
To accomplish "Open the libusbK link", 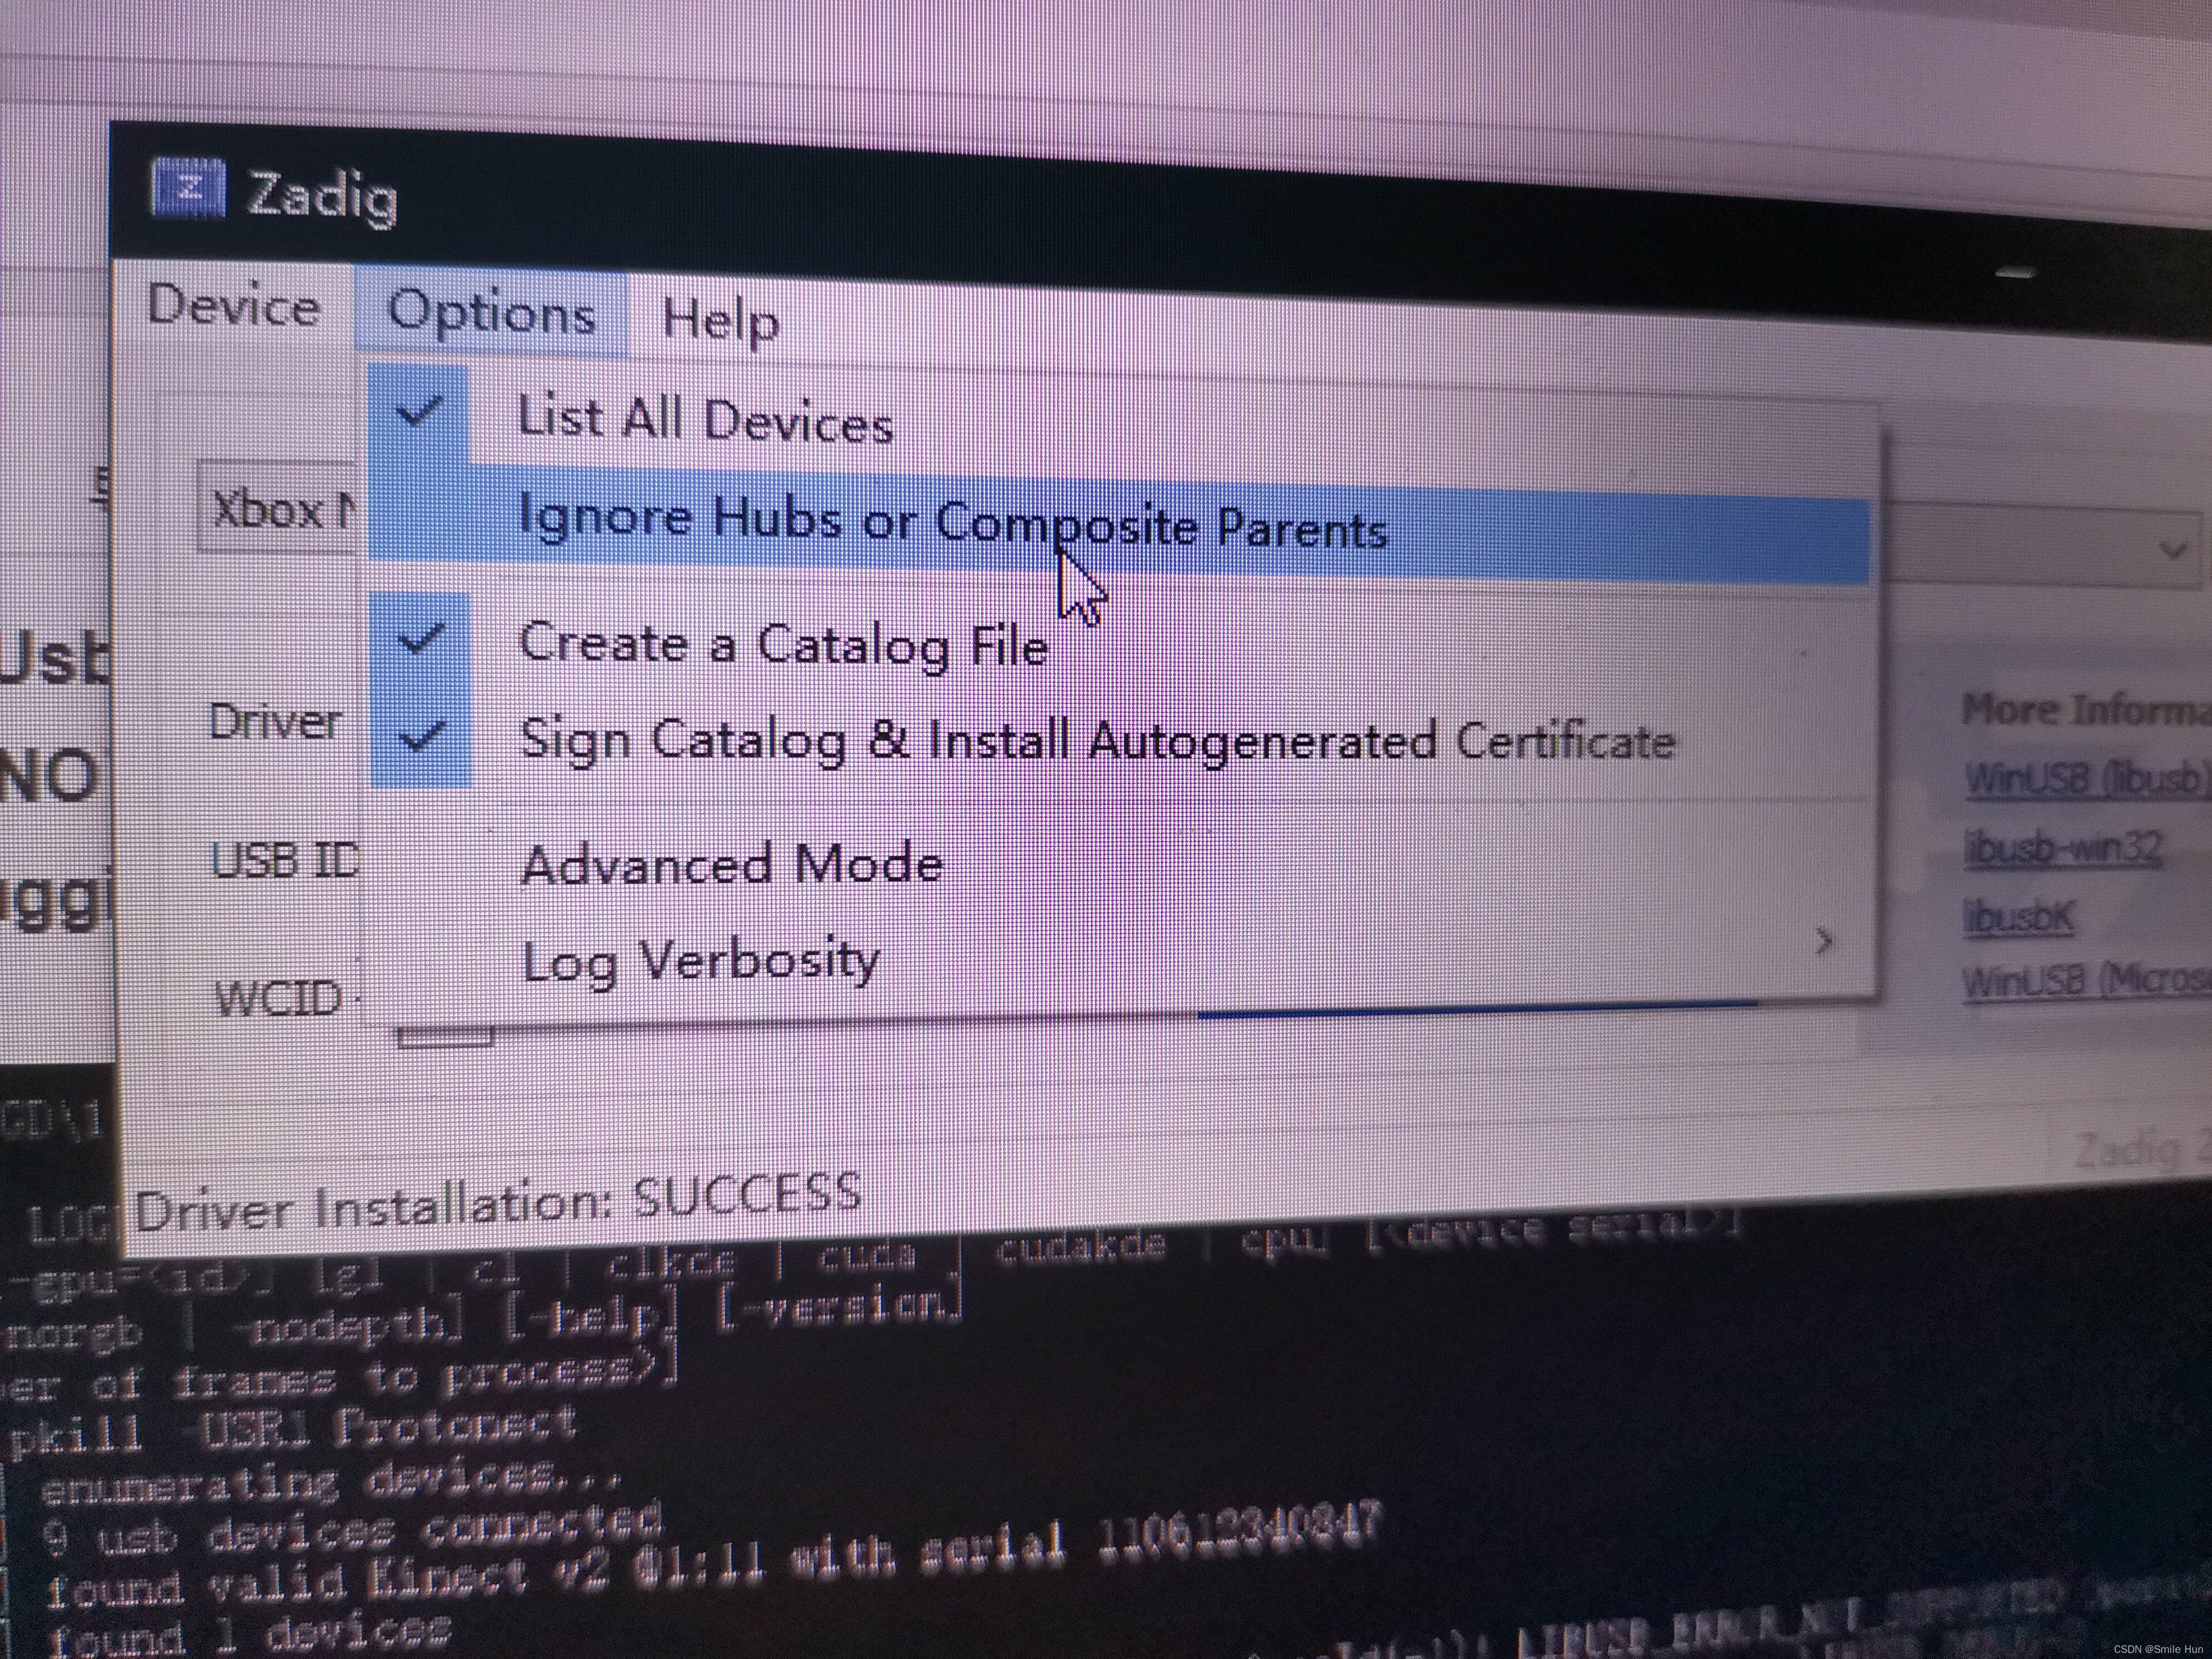I will coord(2018,917).
